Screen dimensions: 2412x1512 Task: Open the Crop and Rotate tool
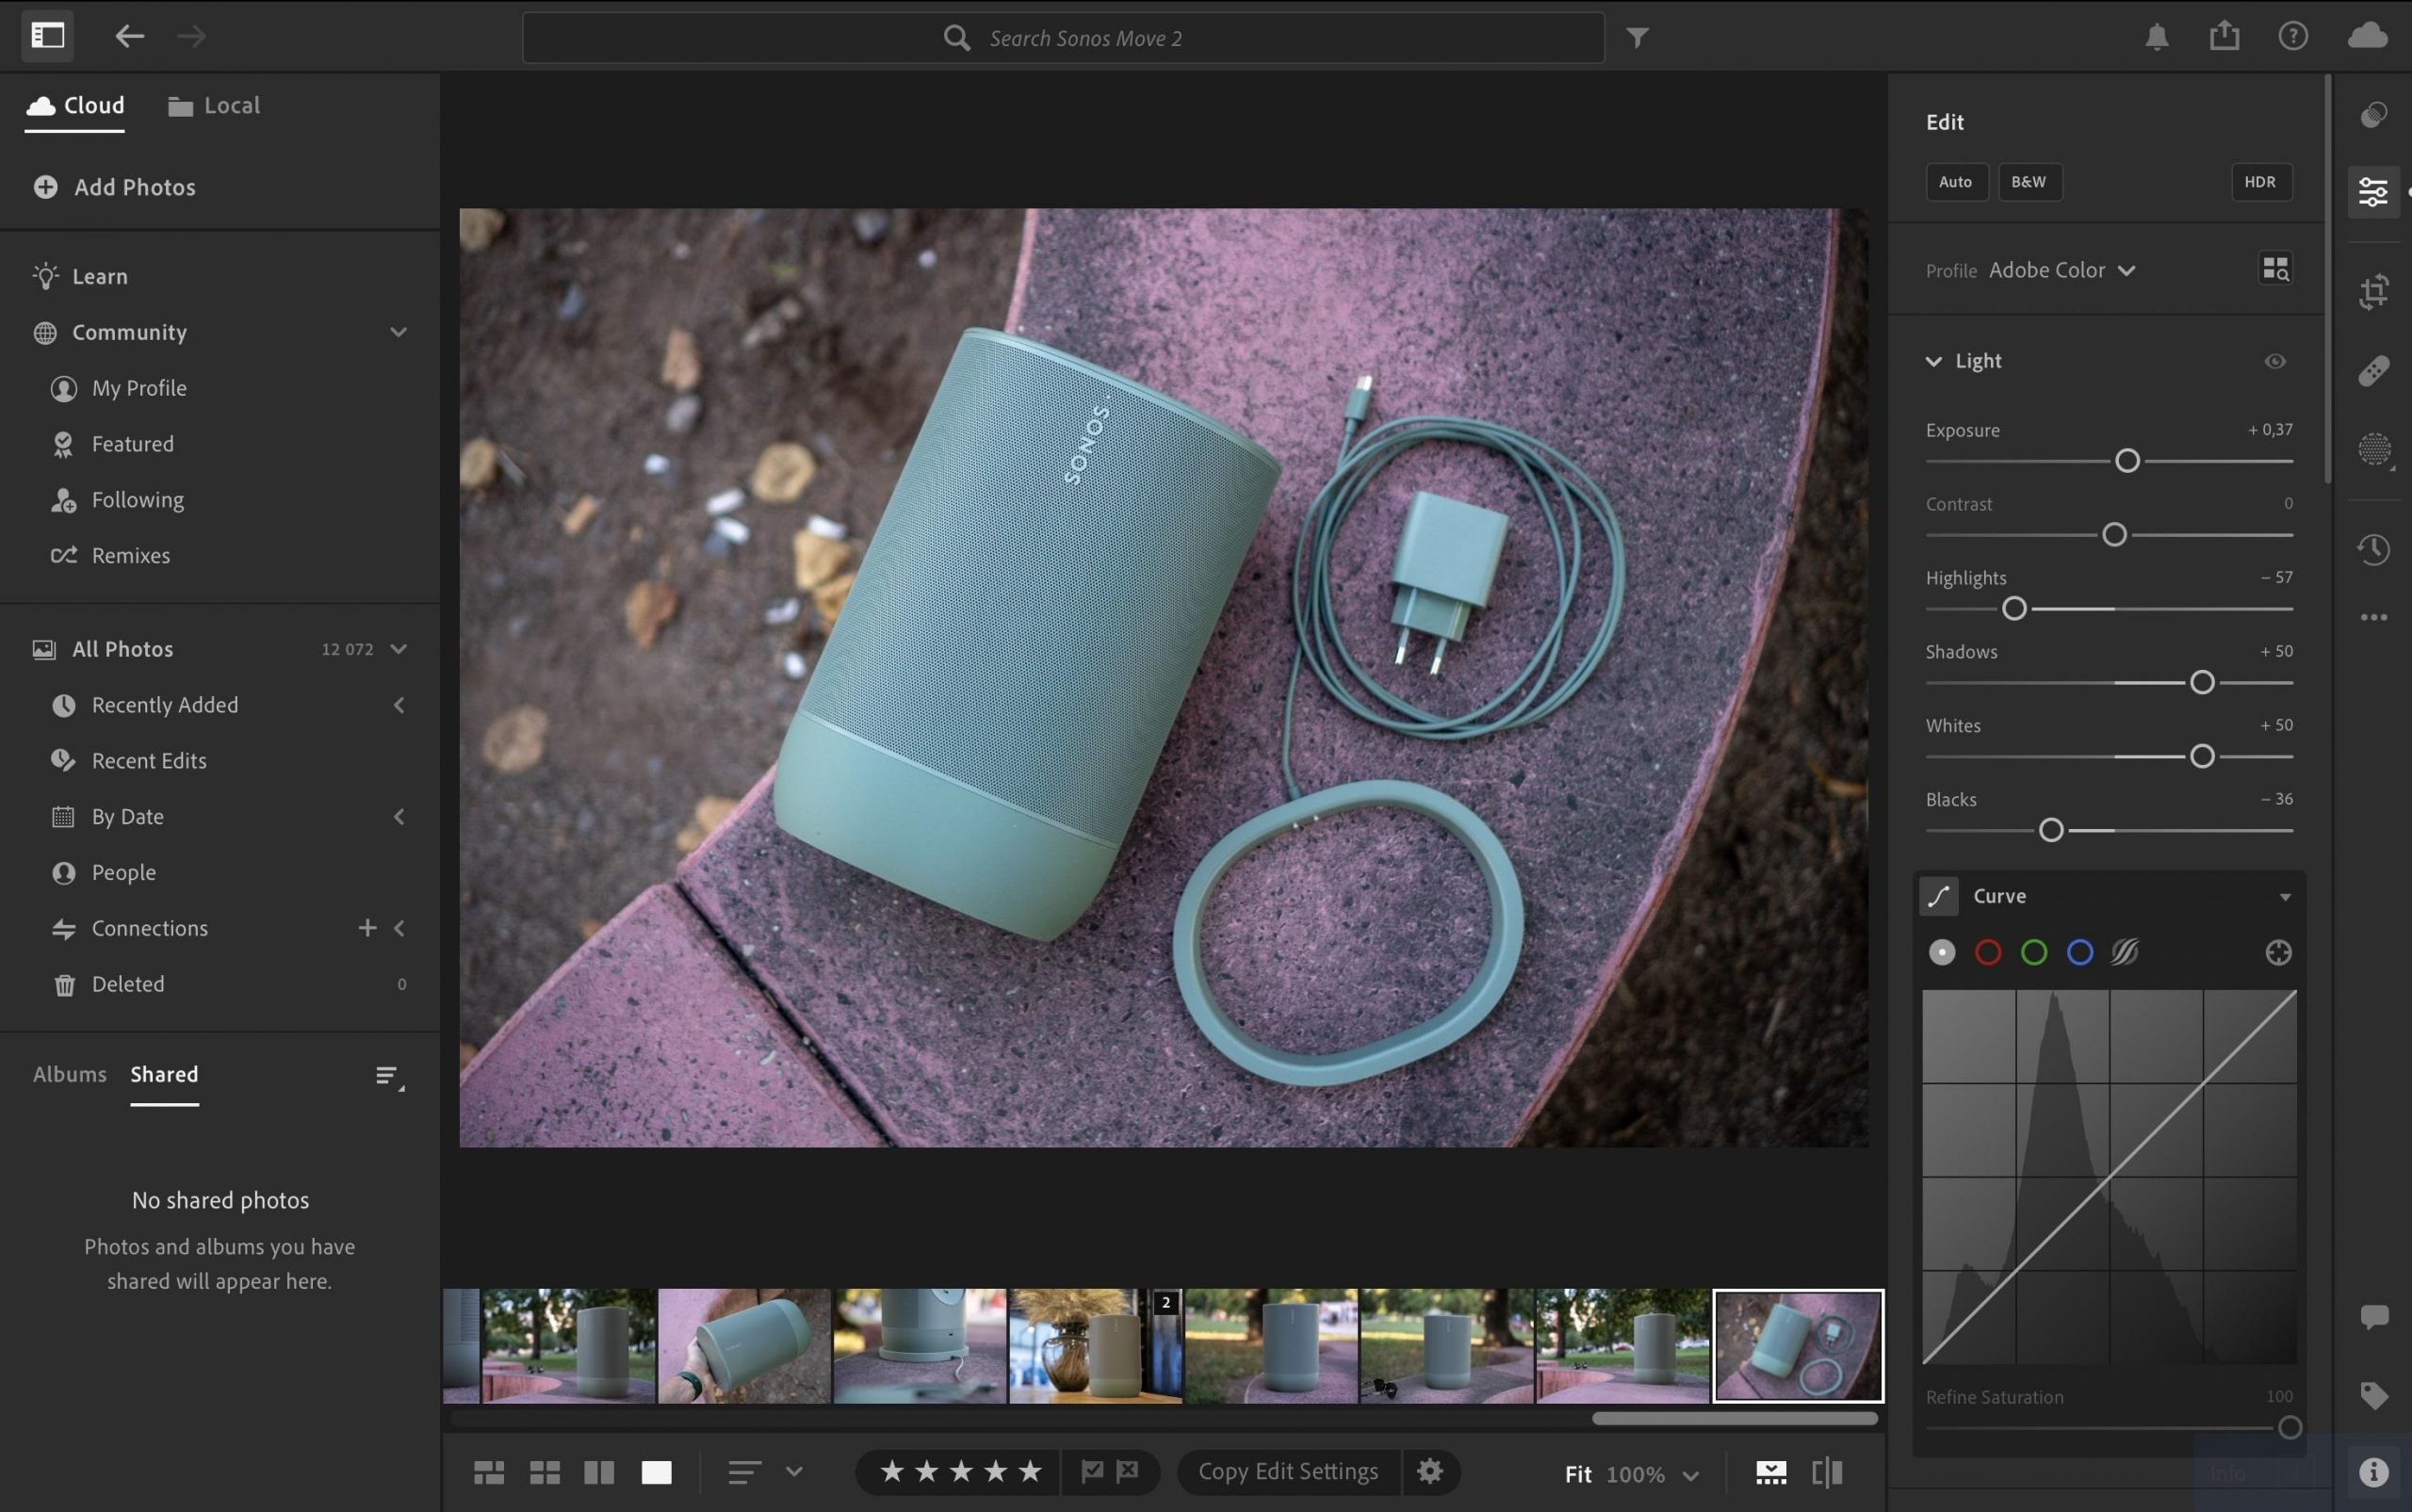coord(2374,292)
